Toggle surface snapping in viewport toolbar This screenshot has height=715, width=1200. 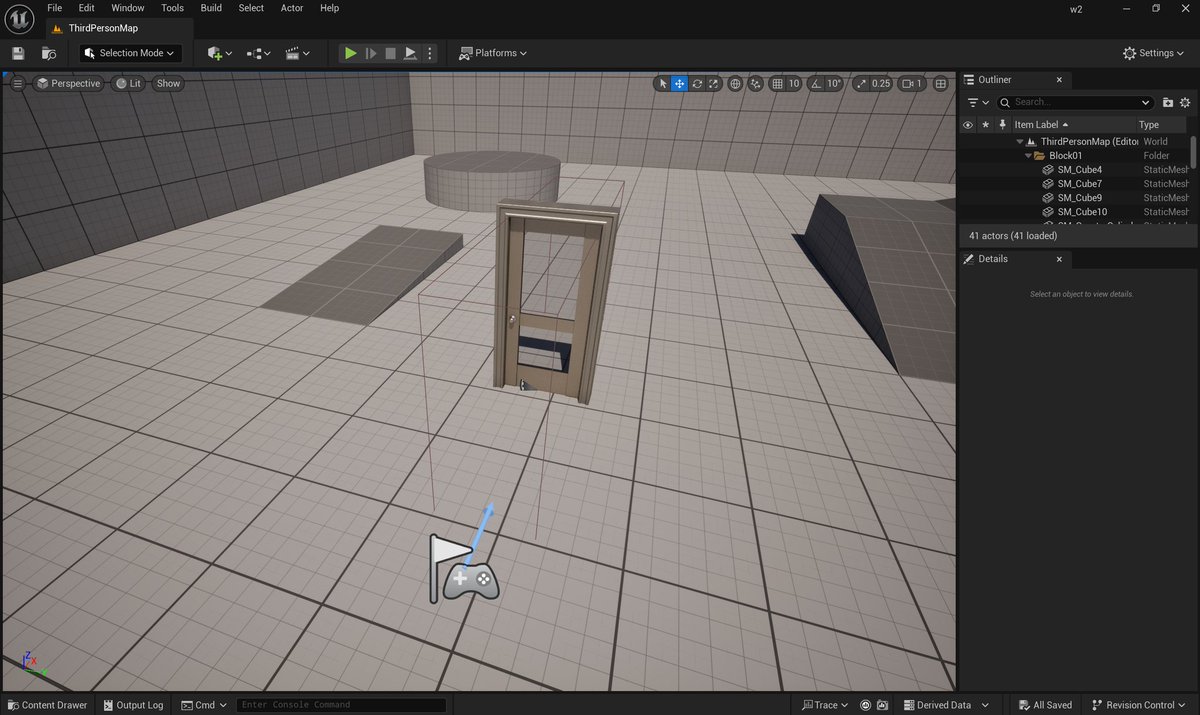pyautogui.click(x=756, y=83)
